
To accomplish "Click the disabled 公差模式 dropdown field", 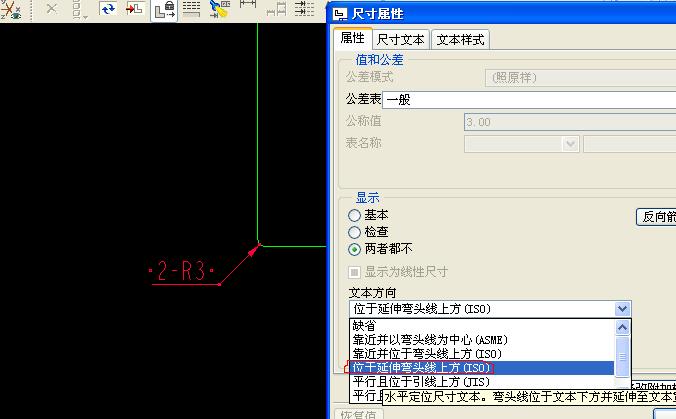I will pyautogui.click(x=580, y=78).
